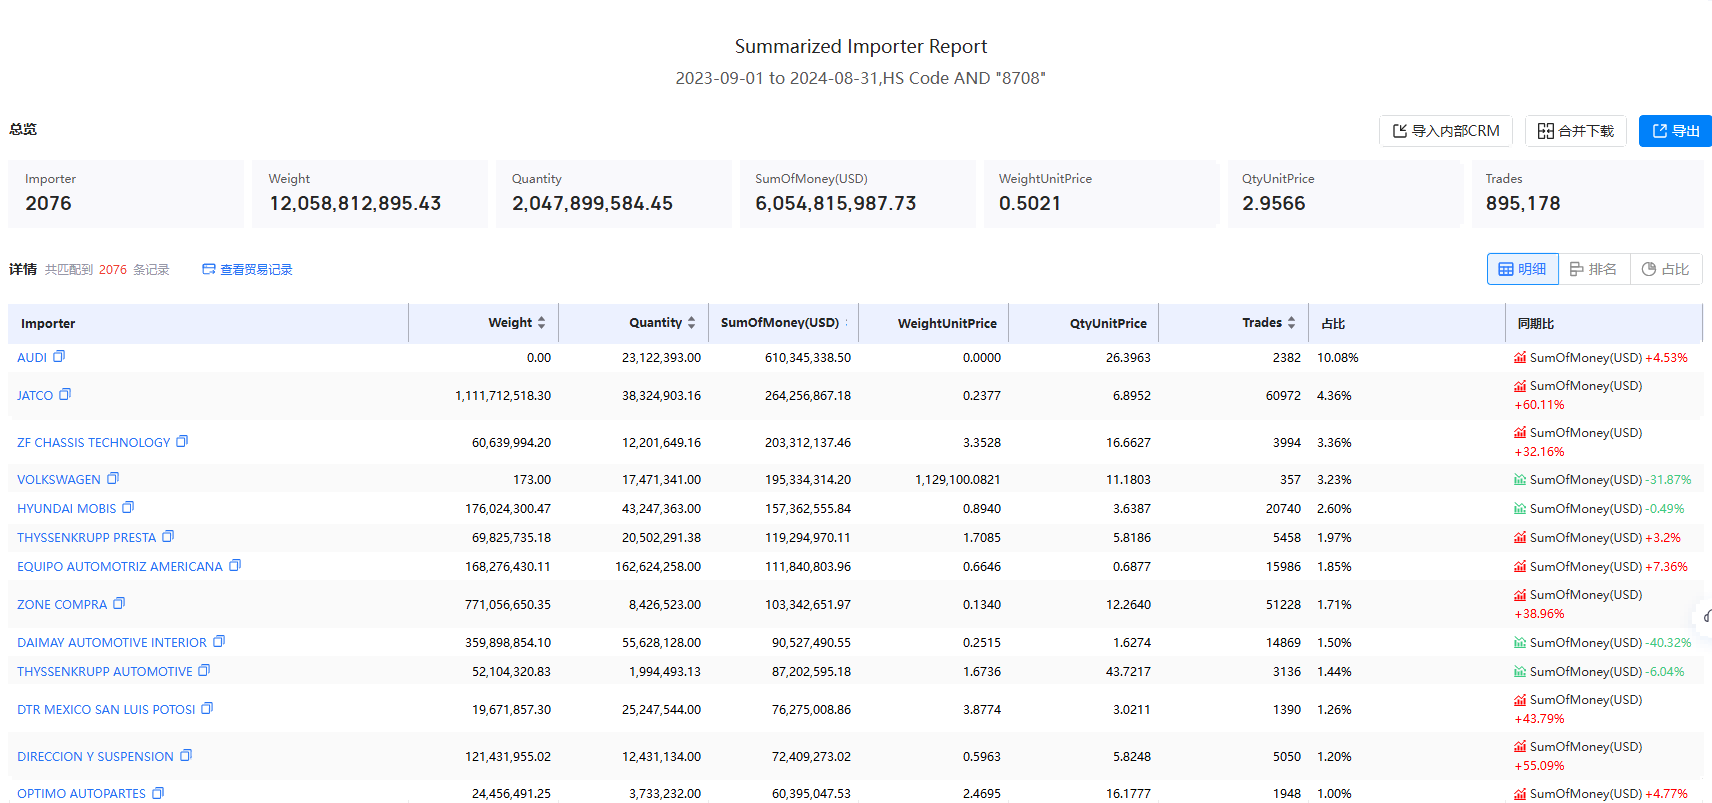The height and width of the screenshot is (803, 1712).
Task: Open JATCO importer link
Action: pos(35,396)
